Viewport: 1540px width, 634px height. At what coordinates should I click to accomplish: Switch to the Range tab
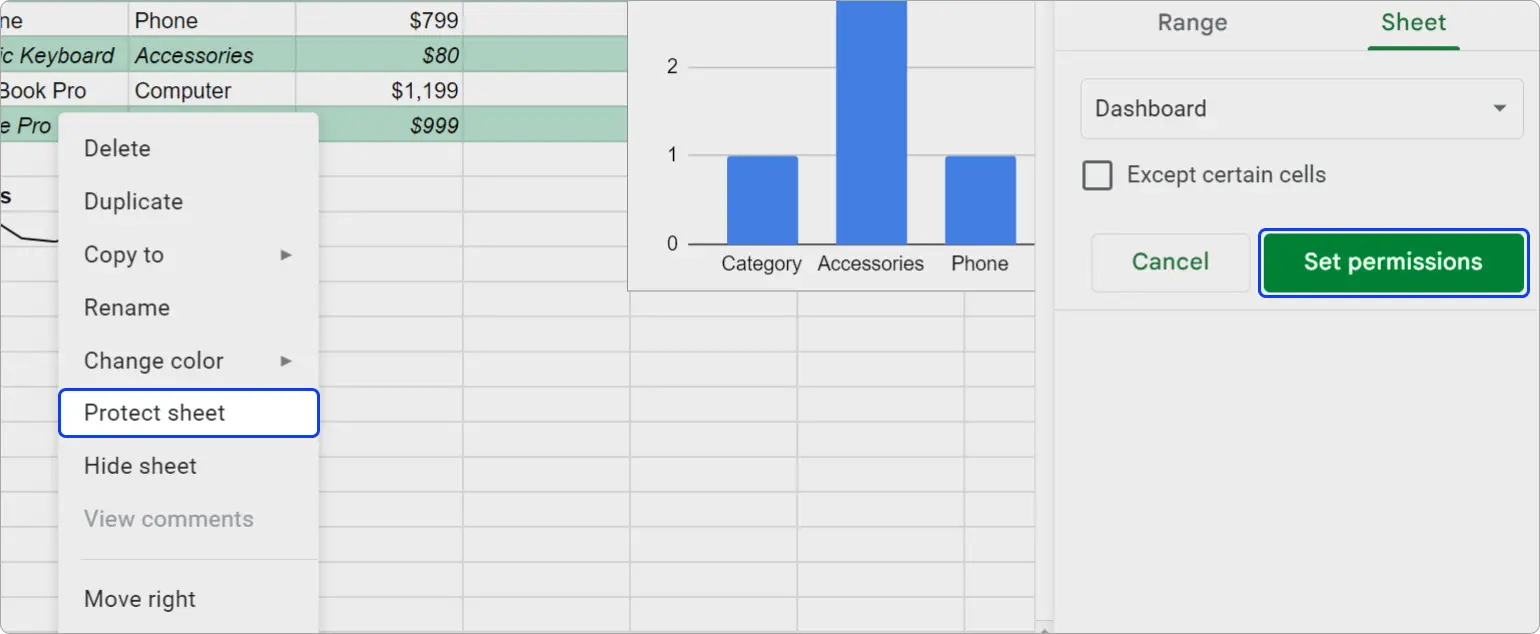click(1192, 23)
